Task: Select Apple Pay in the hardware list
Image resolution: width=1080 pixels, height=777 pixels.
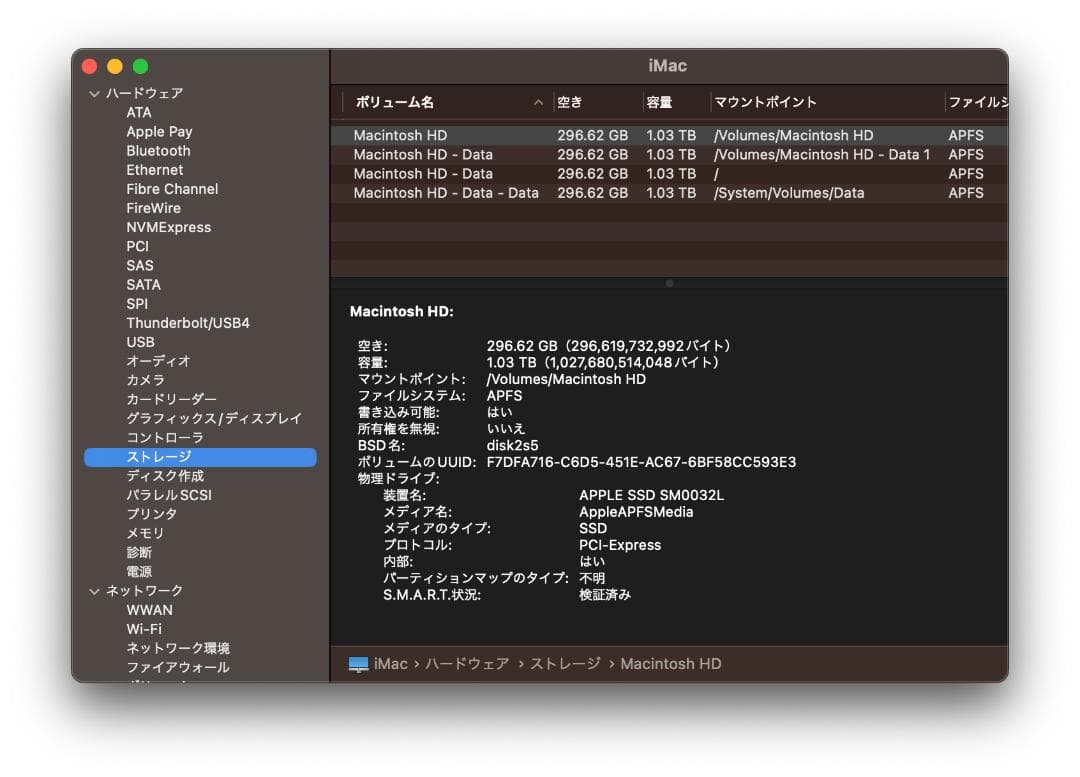Action: [159, 131]
